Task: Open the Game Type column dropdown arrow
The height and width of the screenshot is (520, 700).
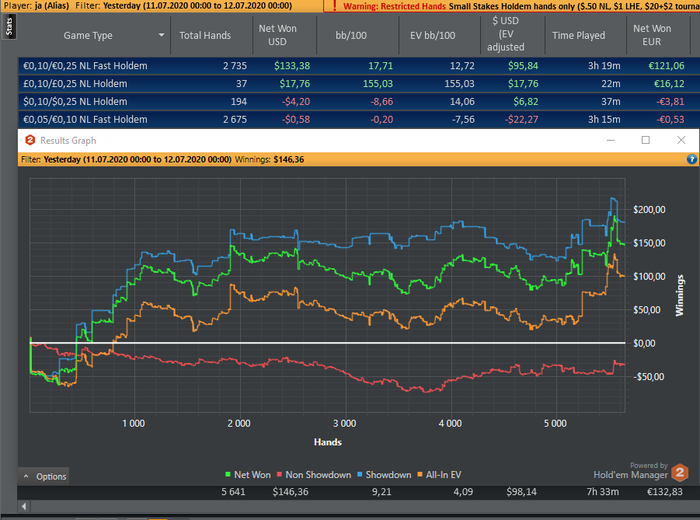Action: pos(161,35)
